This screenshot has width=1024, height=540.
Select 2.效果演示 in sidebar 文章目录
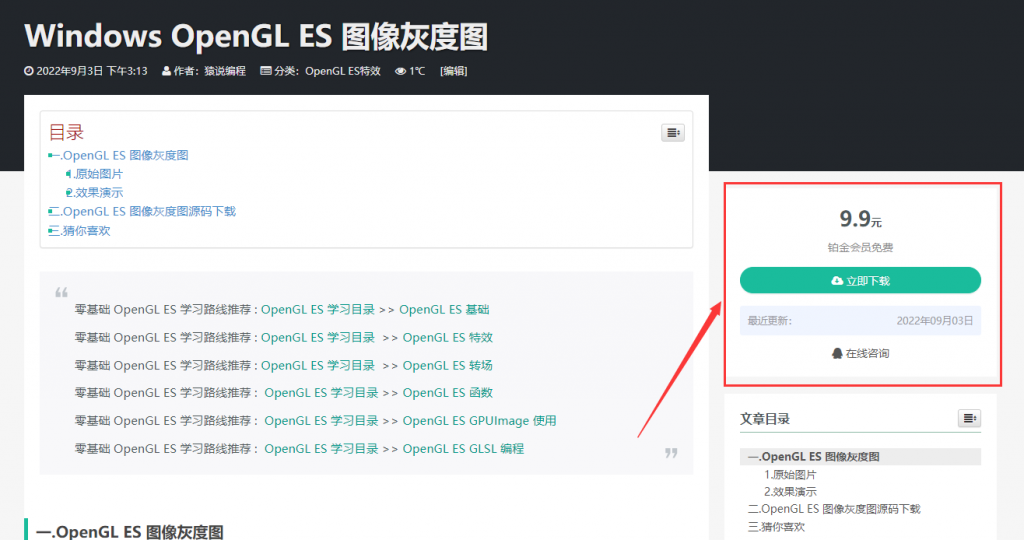click(790, 492)
